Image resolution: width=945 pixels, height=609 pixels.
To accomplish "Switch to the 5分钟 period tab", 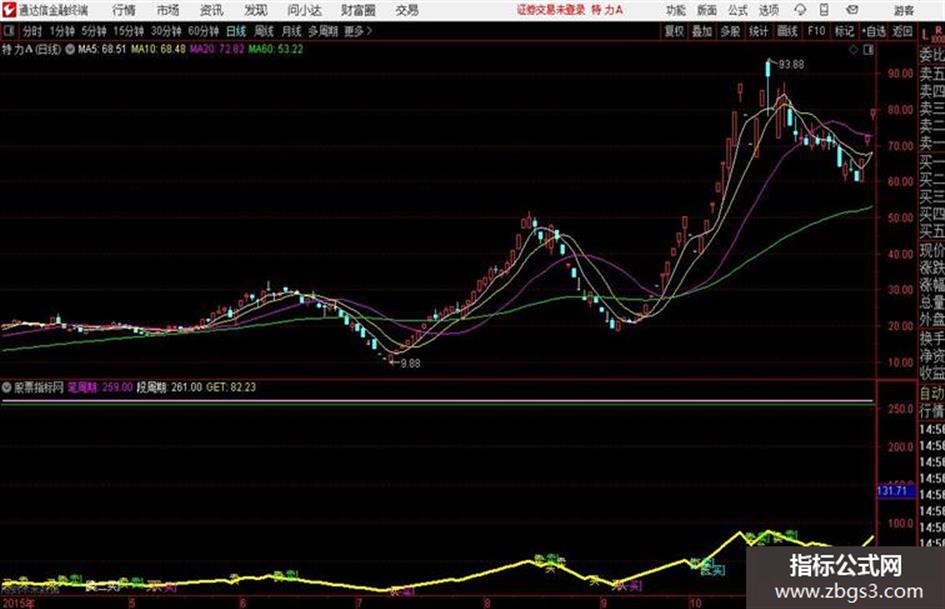I will 94,31.
